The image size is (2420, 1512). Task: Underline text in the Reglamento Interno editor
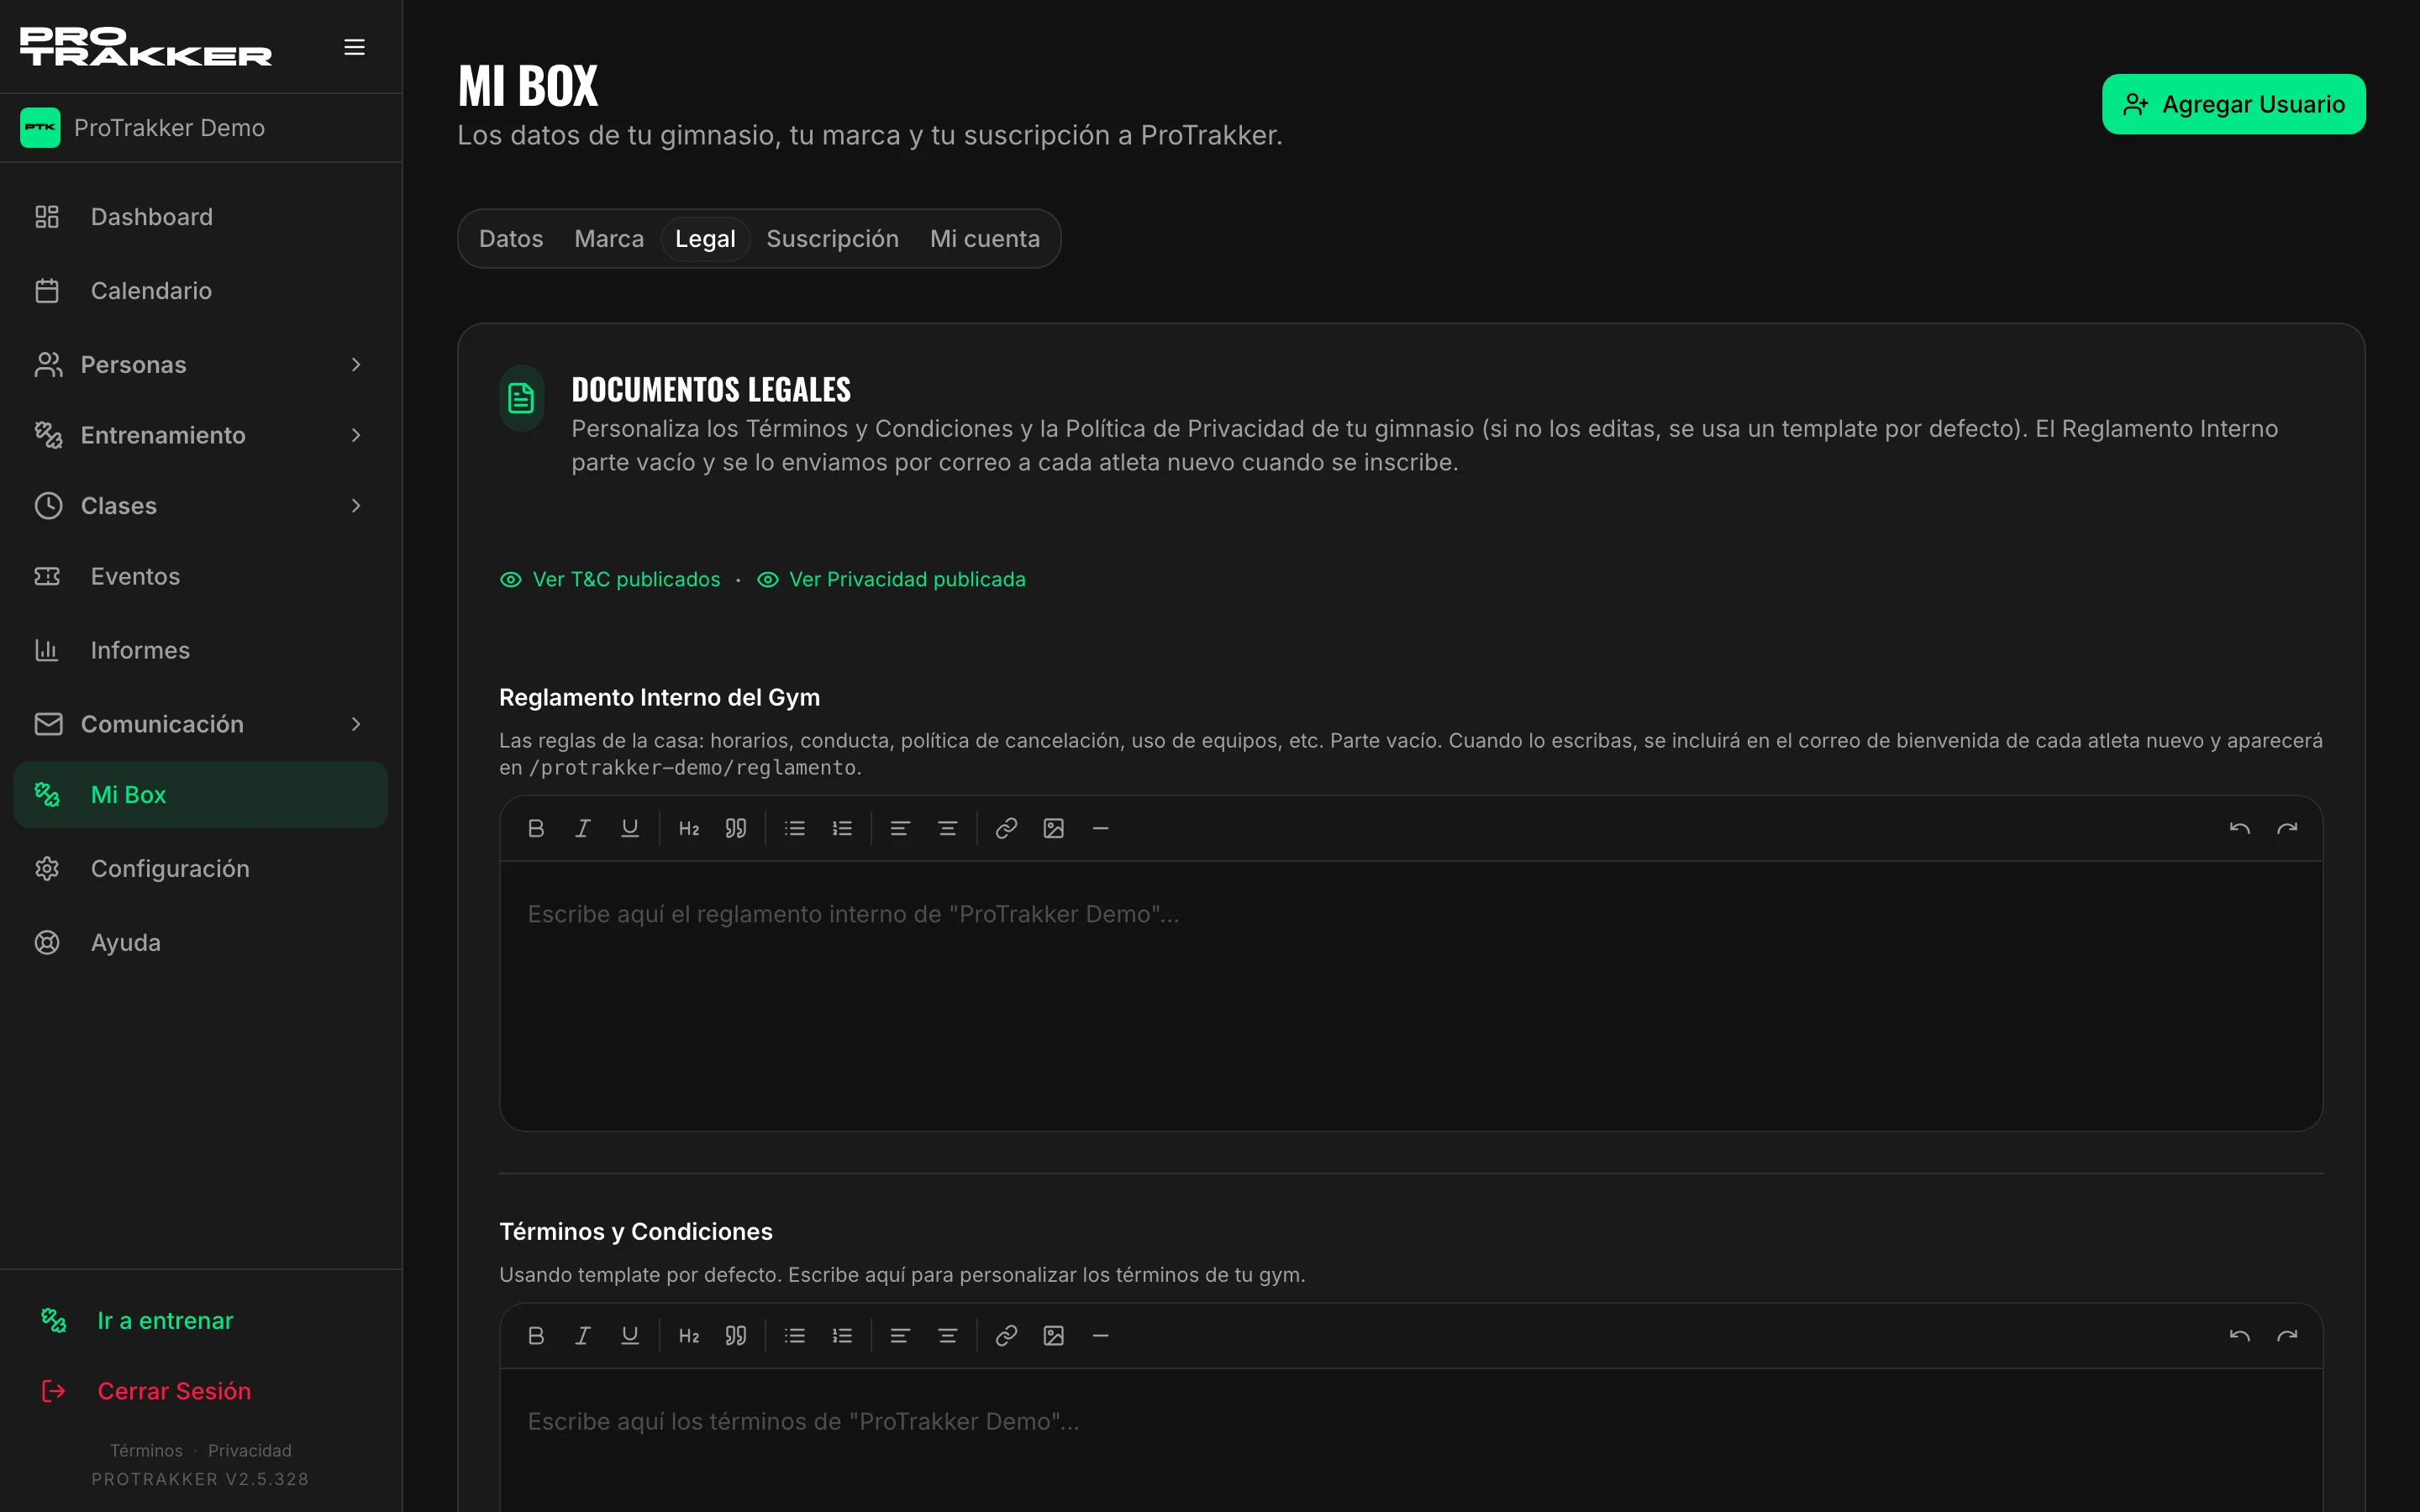[x=630, y=828]
